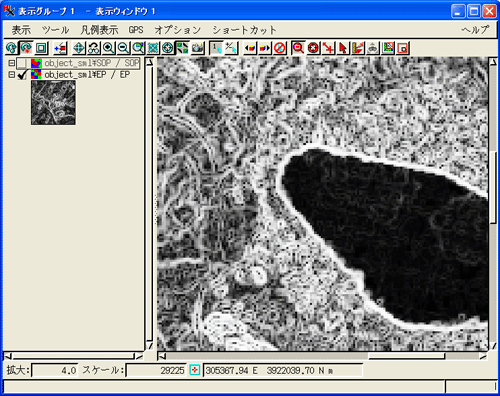The height and width of the screenshot is (396, 500).
Task: Select the red arrow pointer tool
Action: (343, 48)
